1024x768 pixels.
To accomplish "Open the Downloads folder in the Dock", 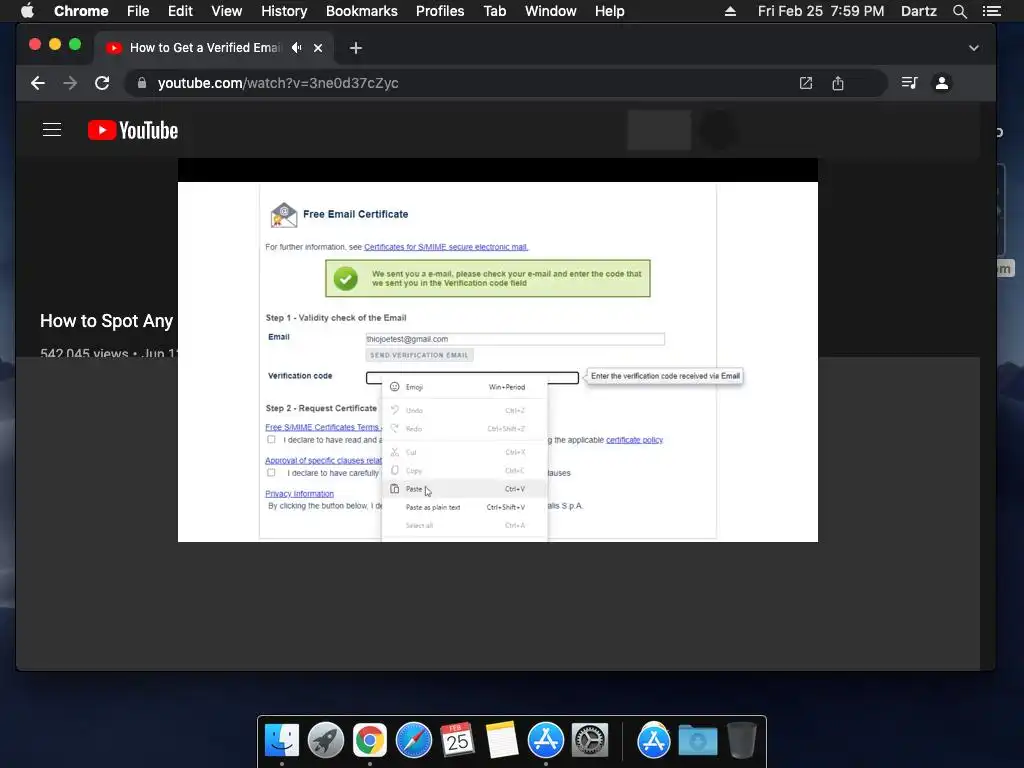I will tap(697, 741).
